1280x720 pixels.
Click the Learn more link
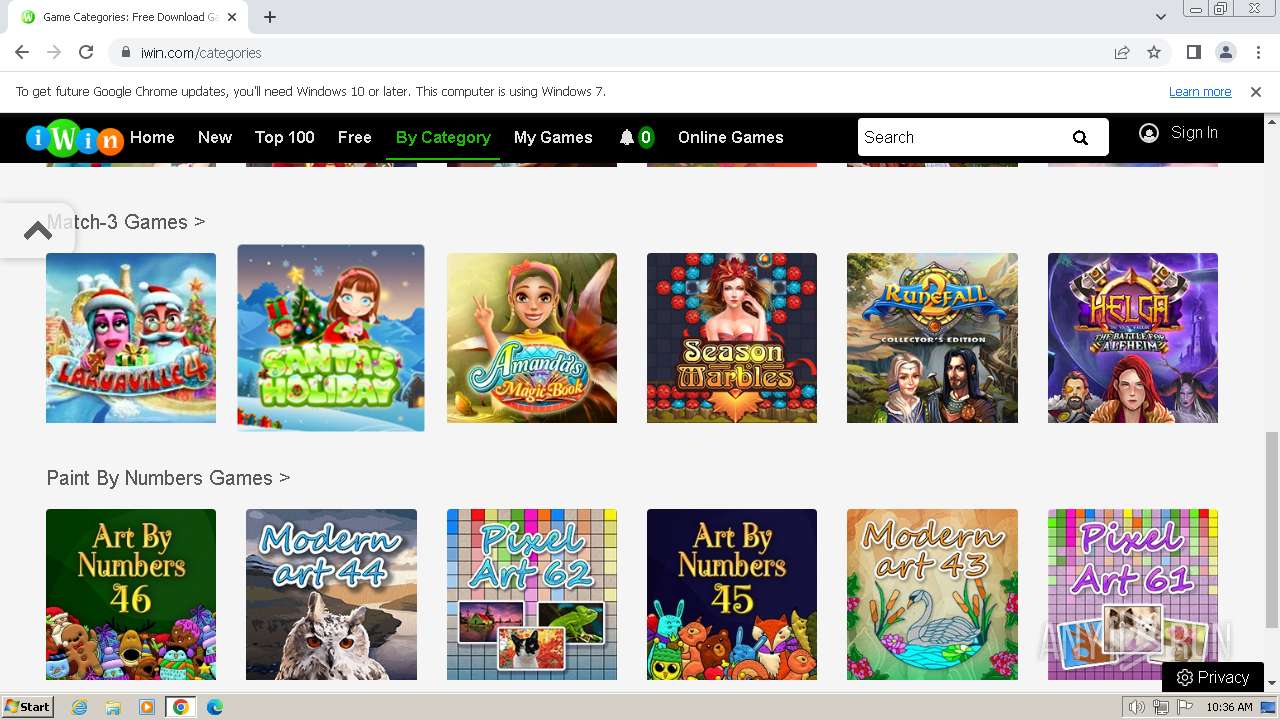(x=1200, y=92)
